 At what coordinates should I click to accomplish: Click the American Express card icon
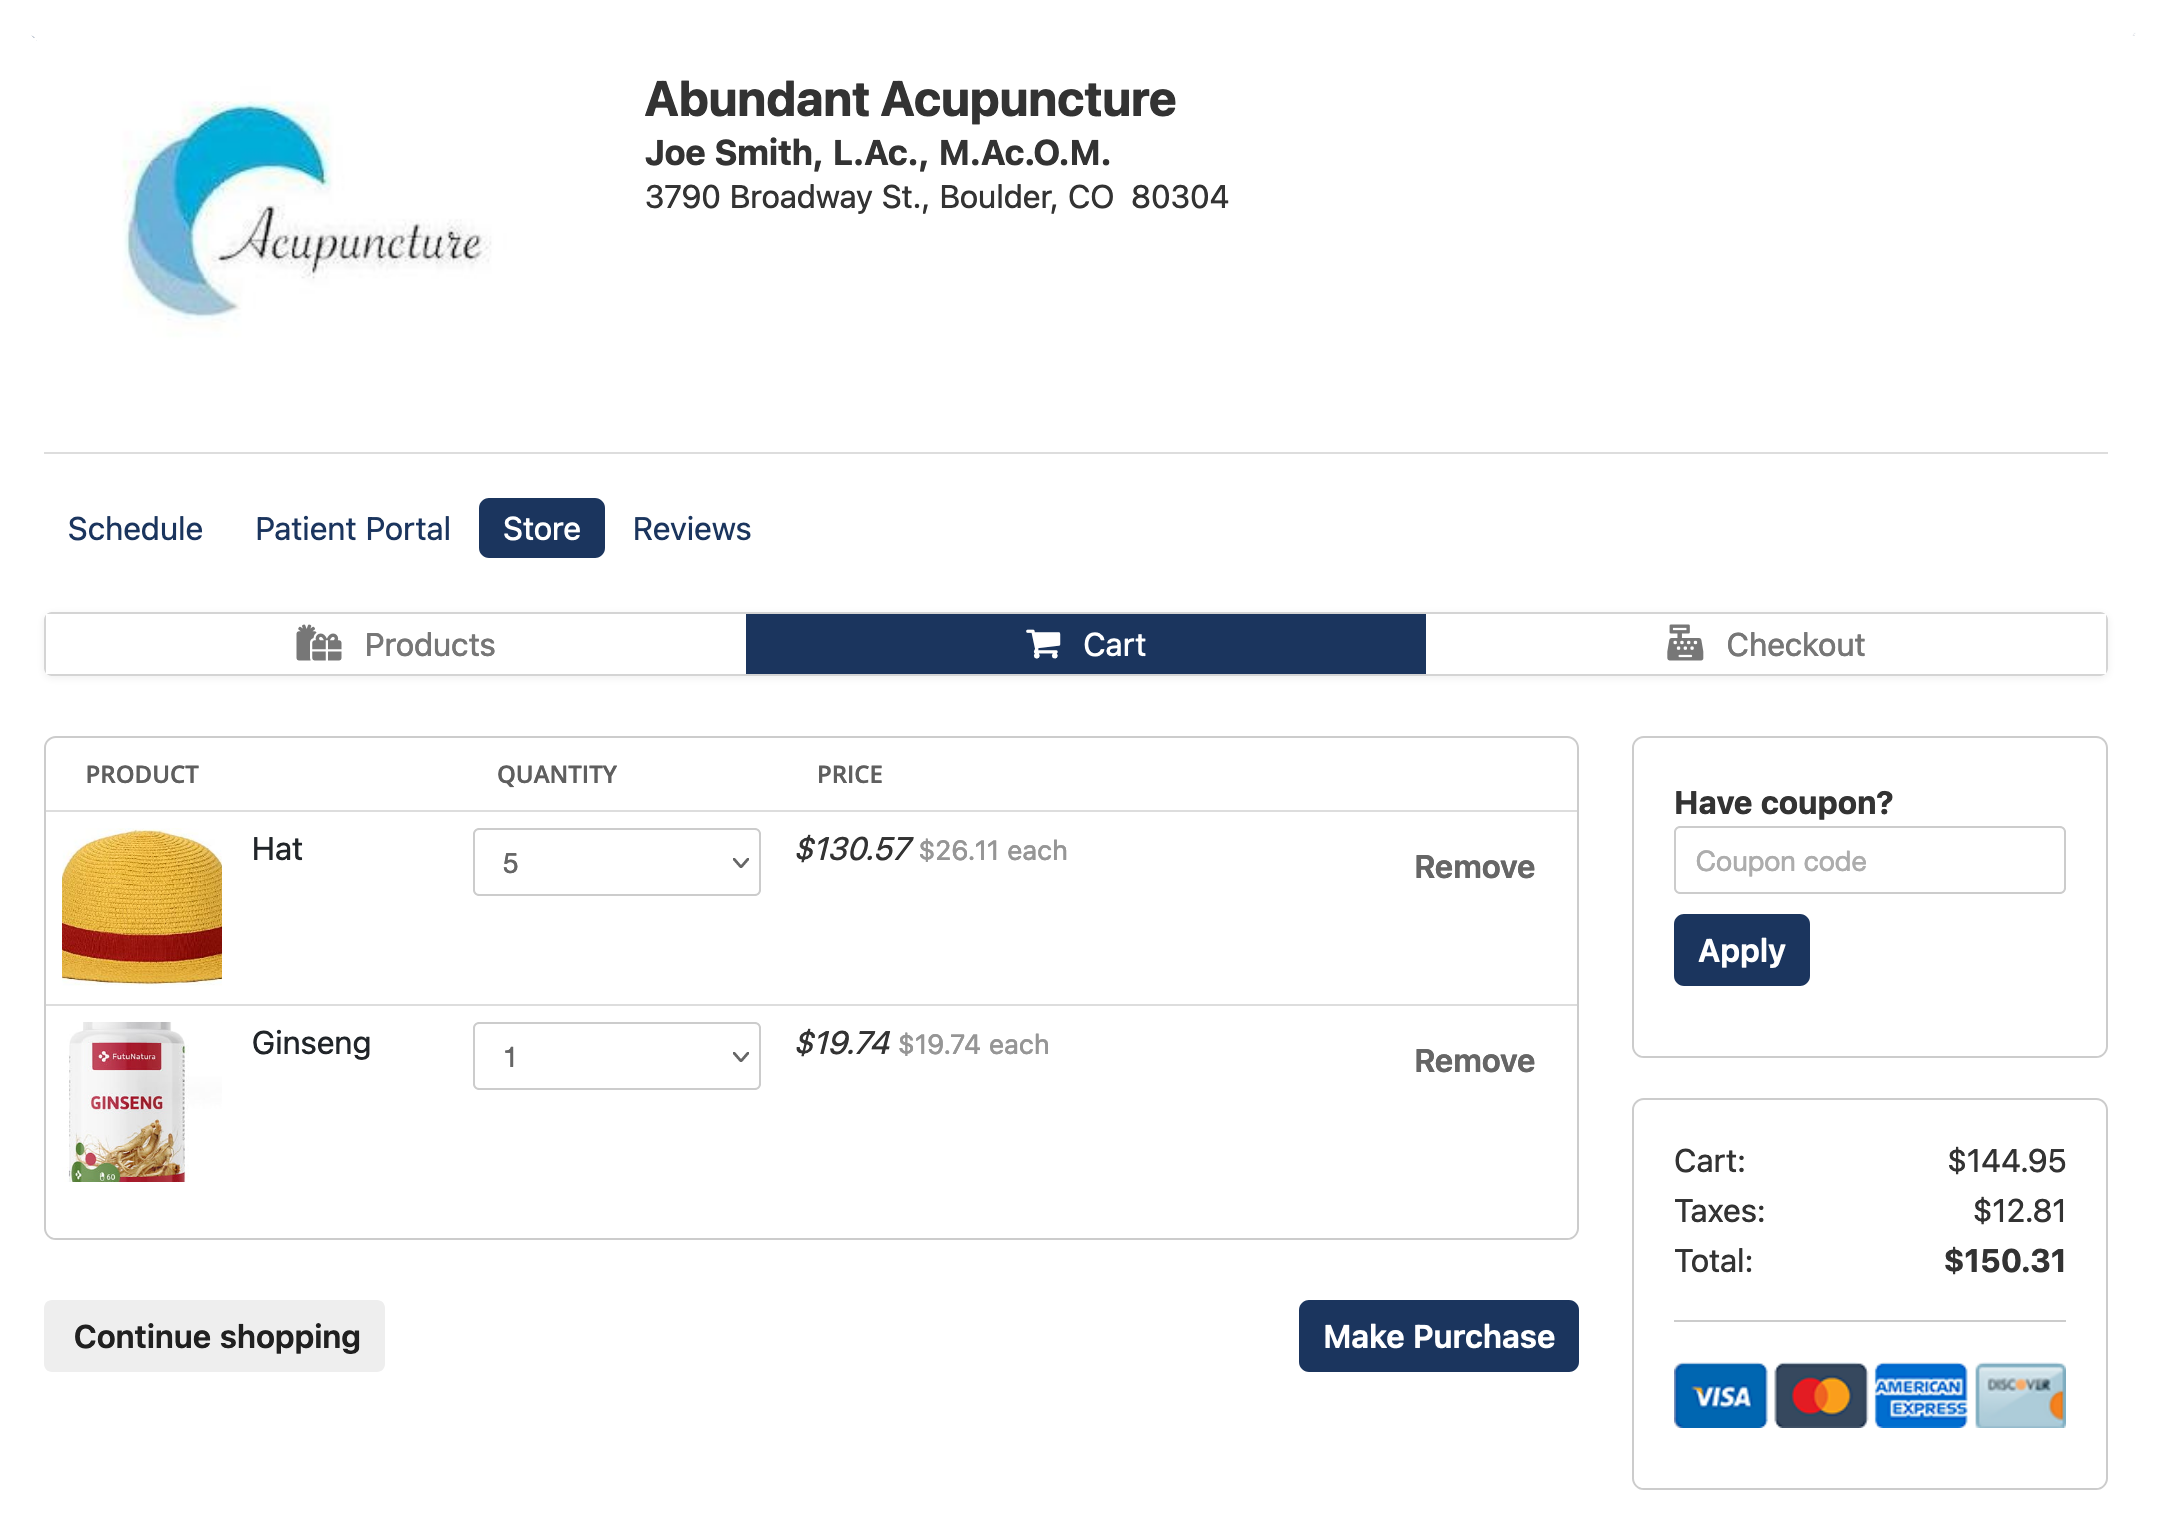coord(1920,1395)
